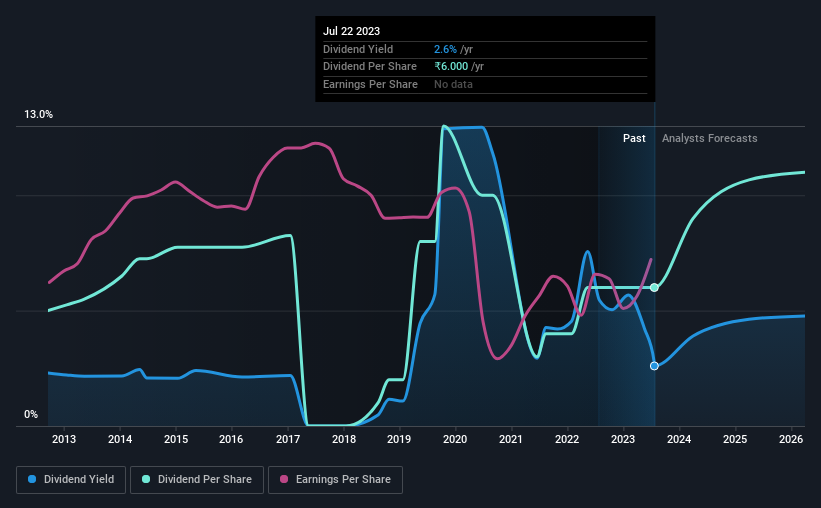Click the 2023 year on the axis
The width and height of the screenshot is (821, 508).
623,439
